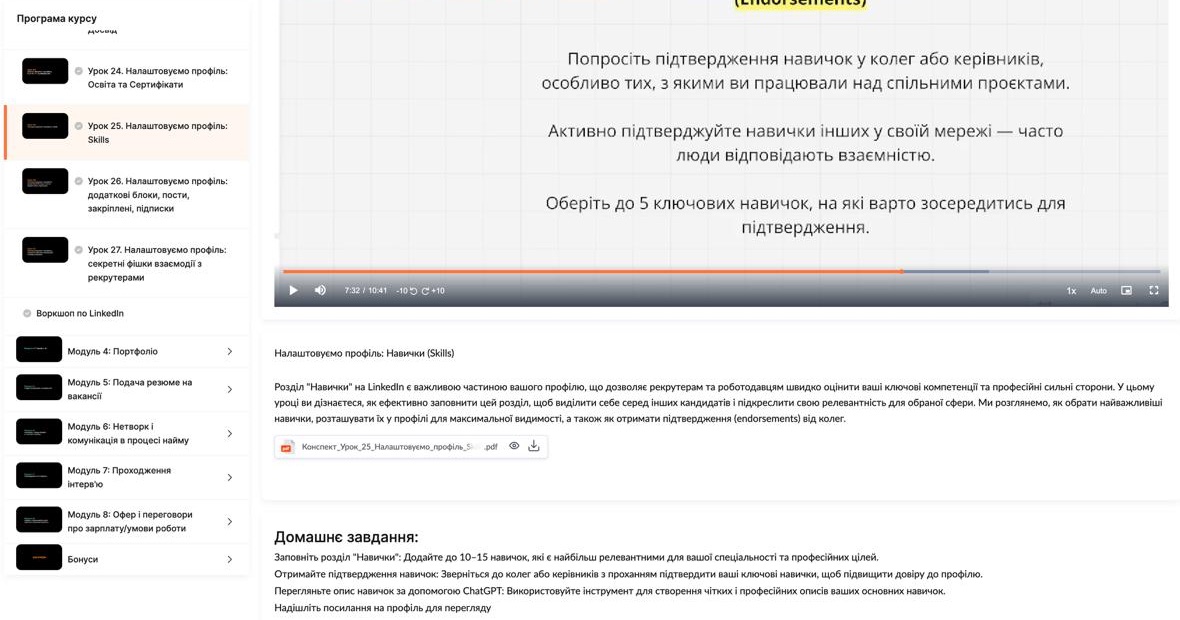Open Урок 24 Освіта та Сертифікати
The height and width of the screenshot is (620, 1180).
pos(127,78)
